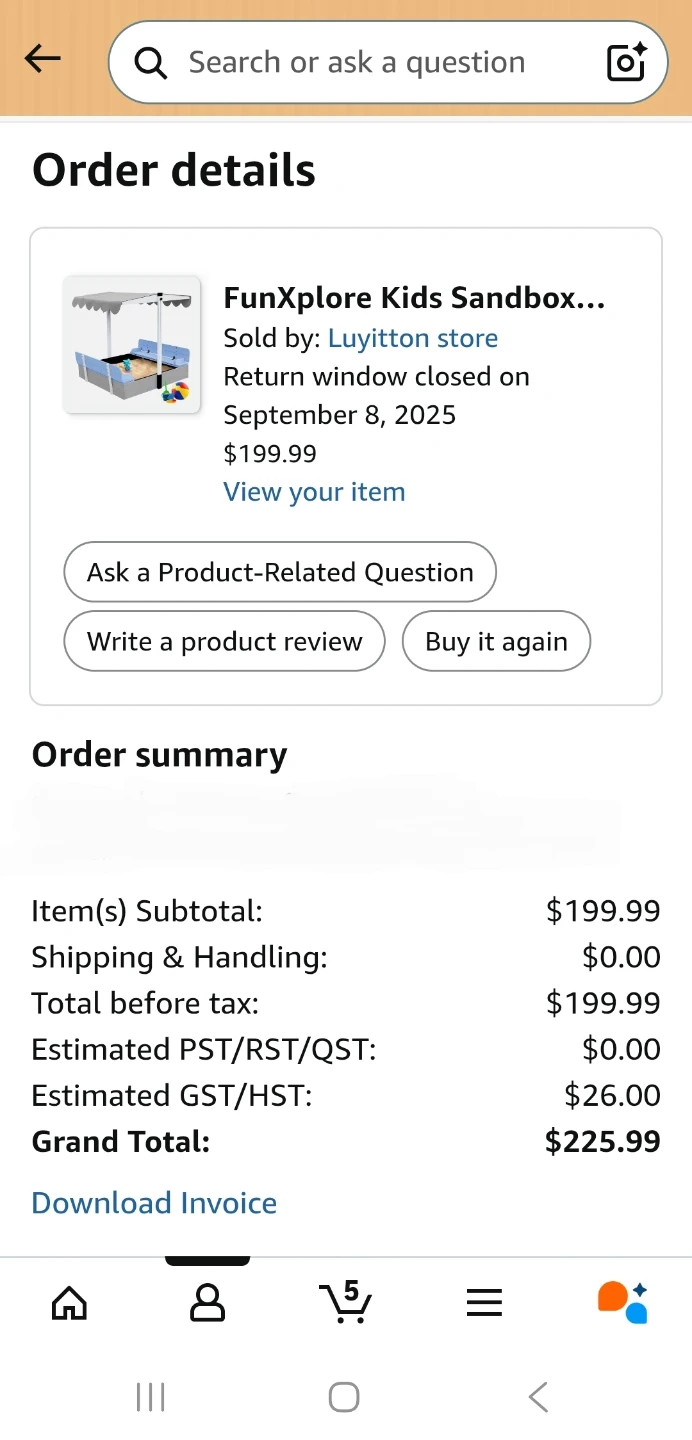Tap Buy it again button
The image size is (692, 1440).
[x=496, y=641]
